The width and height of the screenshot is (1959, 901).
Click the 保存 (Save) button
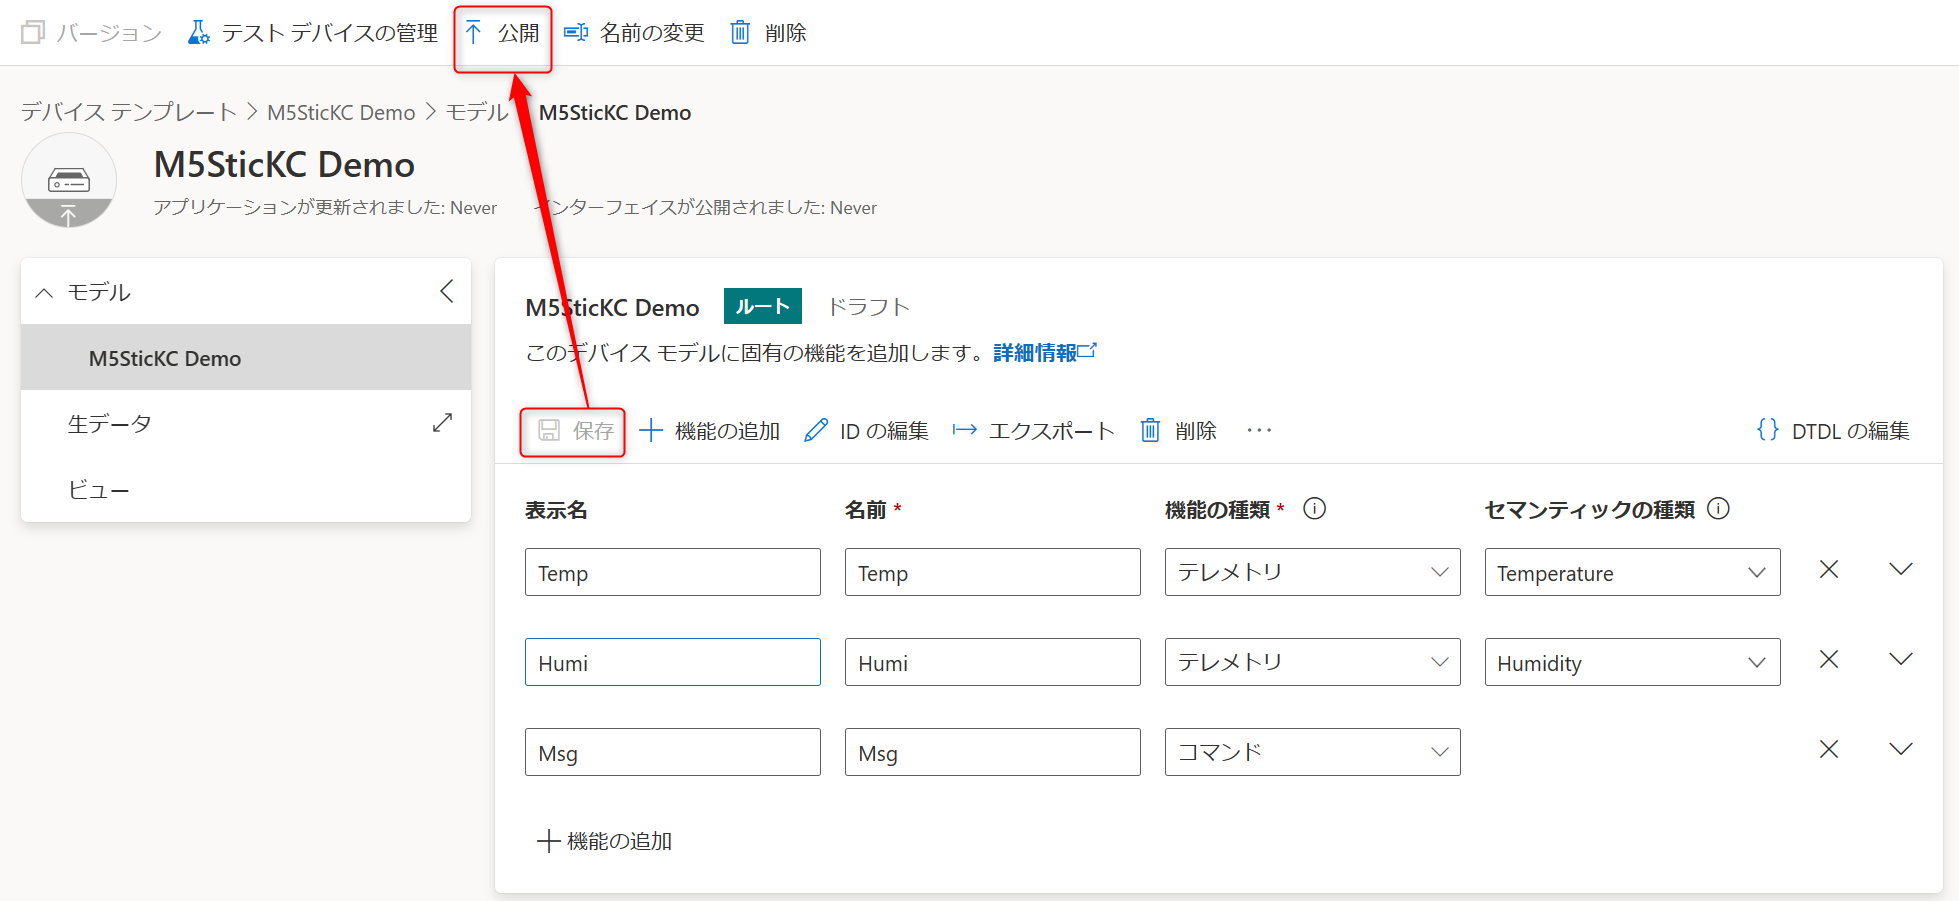[575, 431]
